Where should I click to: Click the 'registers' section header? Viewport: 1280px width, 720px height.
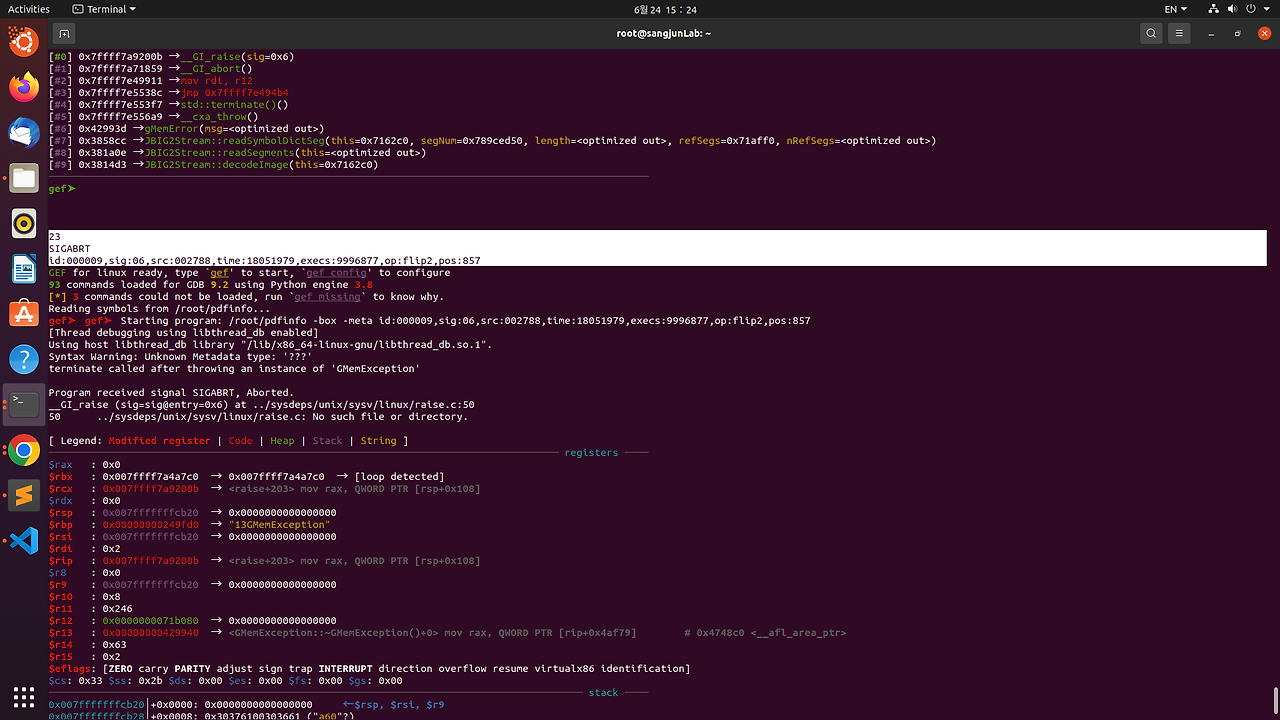click(591, 452)
